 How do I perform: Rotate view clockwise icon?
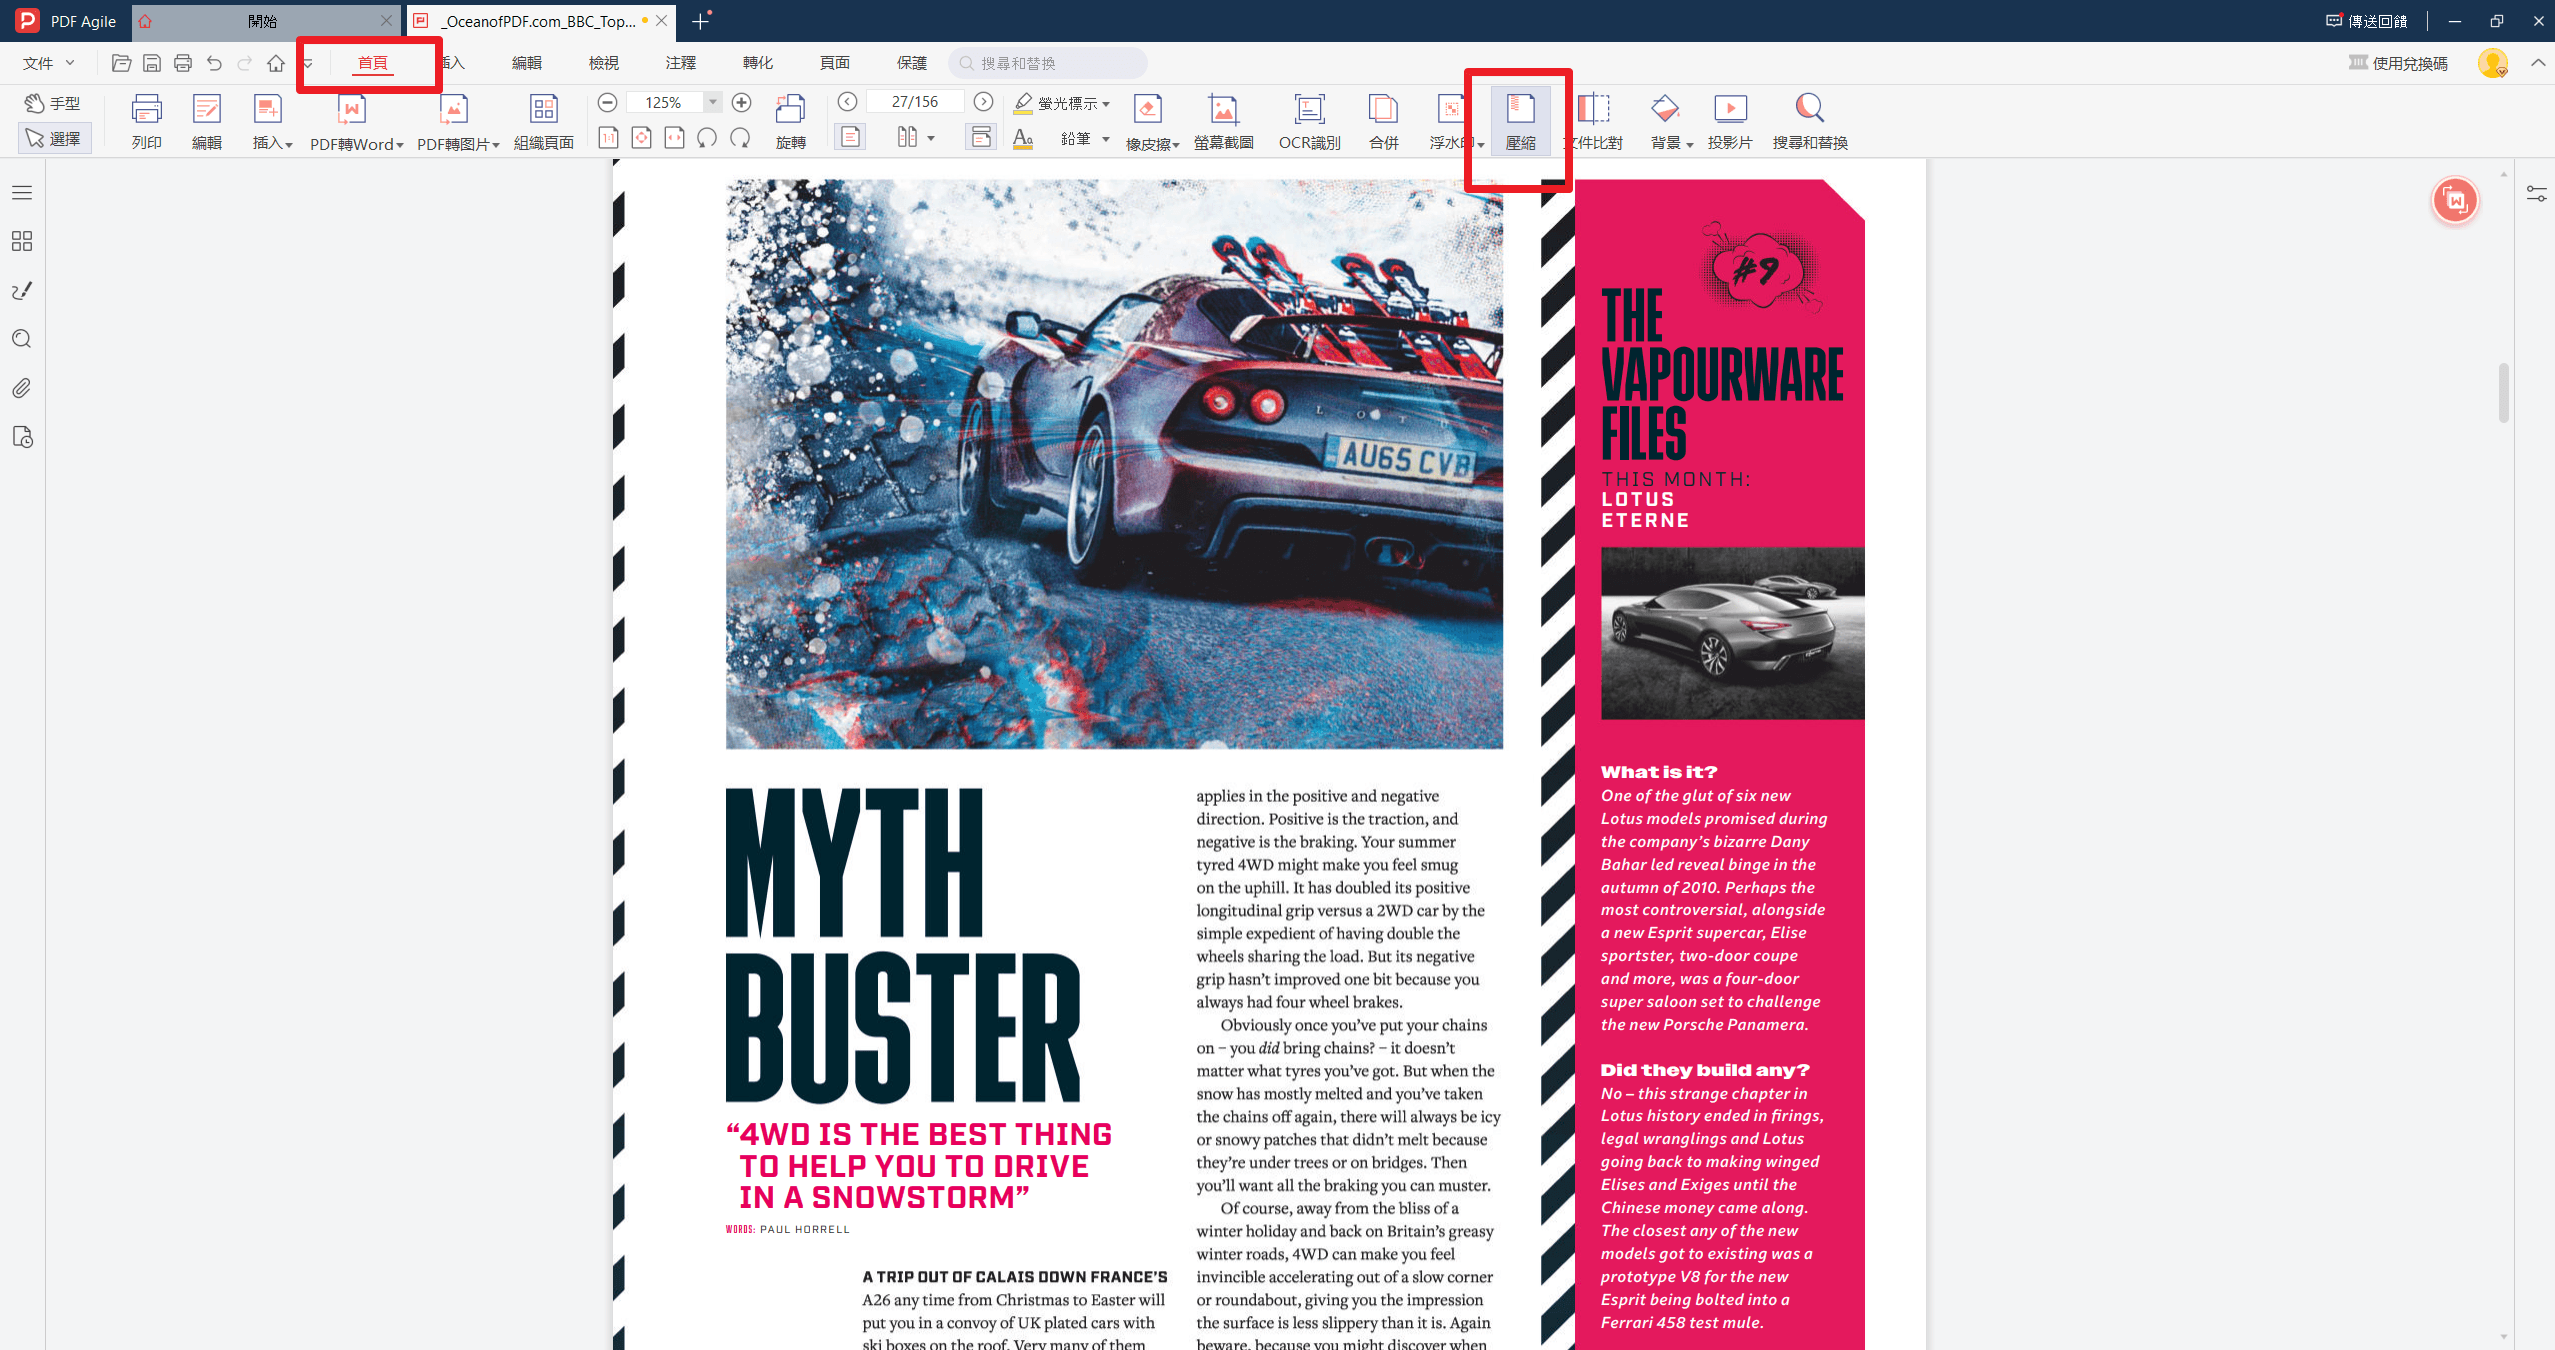[740, 138]
